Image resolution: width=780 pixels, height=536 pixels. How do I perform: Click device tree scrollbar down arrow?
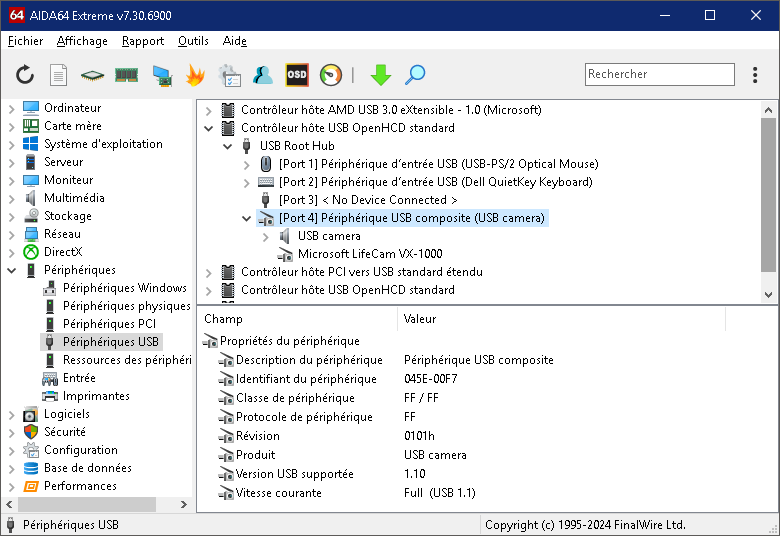click(768, 294)
